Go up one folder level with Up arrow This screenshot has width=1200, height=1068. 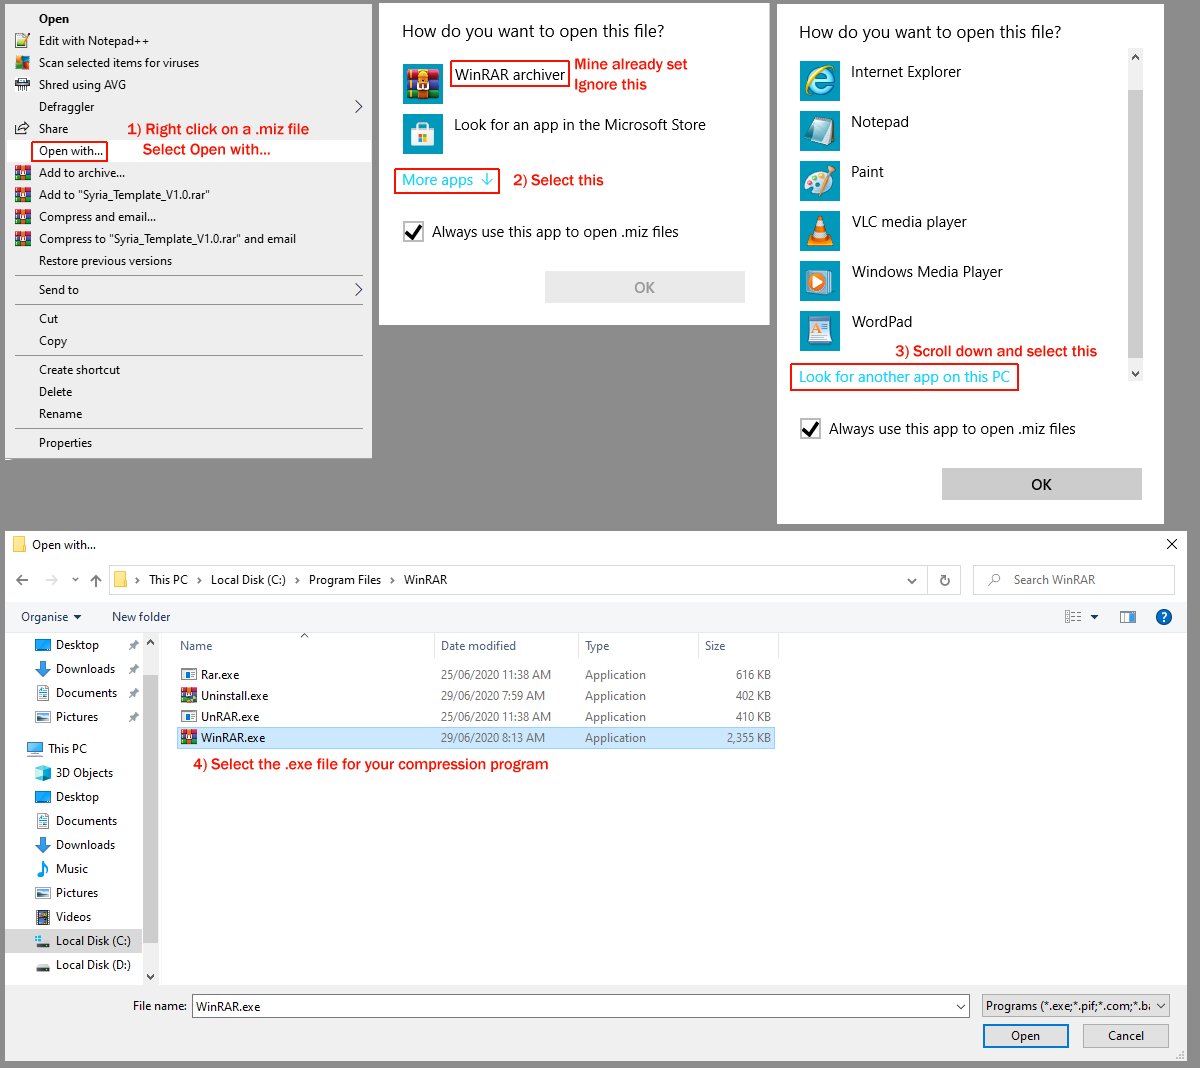(96, 580)
